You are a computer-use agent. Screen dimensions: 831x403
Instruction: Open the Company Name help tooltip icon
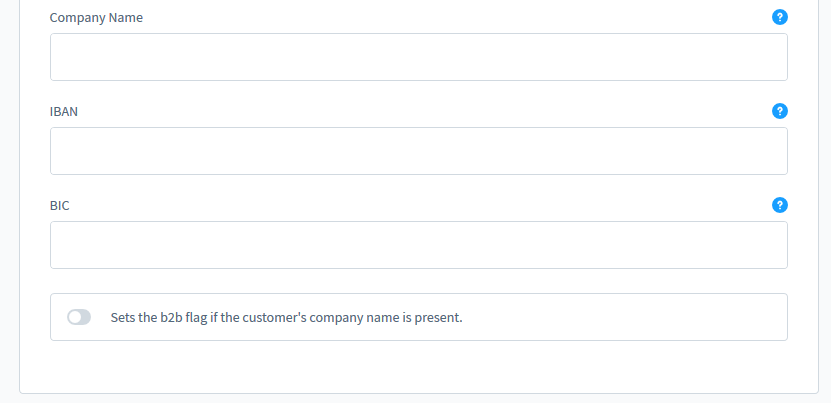click(780, 17)
